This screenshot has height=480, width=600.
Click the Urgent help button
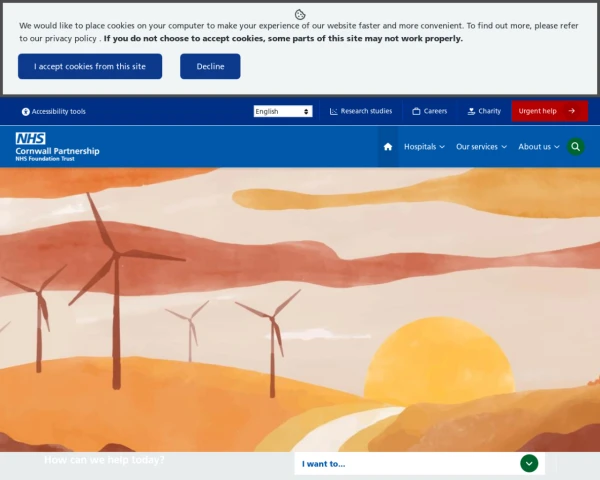coord(549,111)
